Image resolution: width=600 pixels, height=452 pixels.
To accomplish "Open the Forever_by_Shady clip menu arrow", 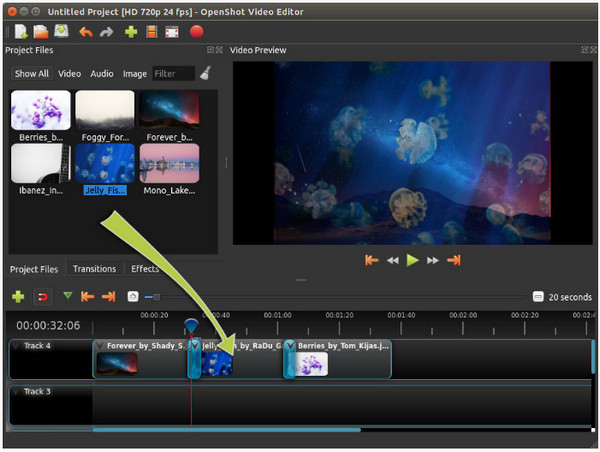I will point(100,346).
